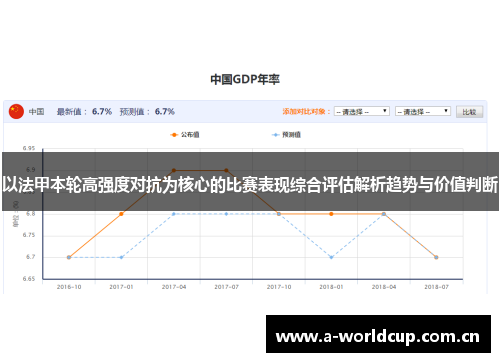Select the data point at 2018-07
The width and height of the screenshot is (500, 362).
pos(436,257)
